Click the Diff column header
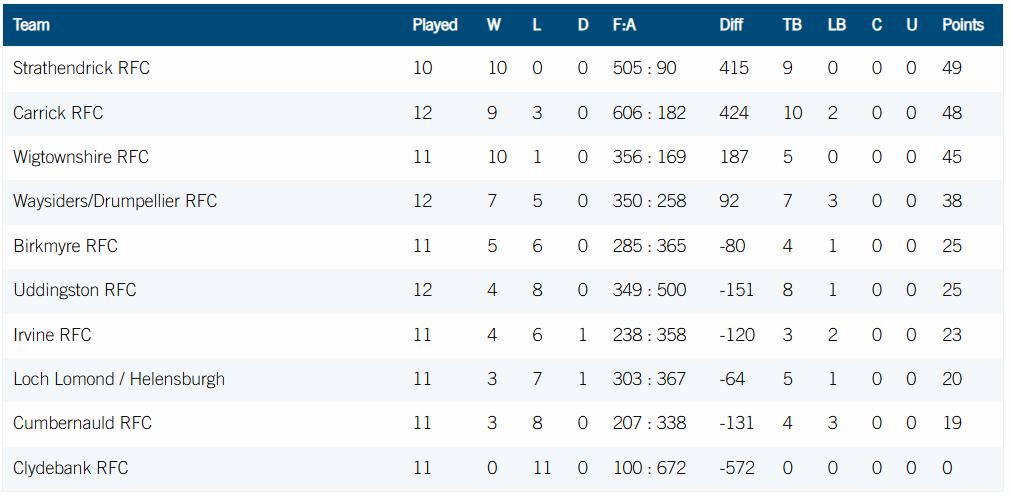Viewport: 1010px width, 496px height. (x=731, y=25)
